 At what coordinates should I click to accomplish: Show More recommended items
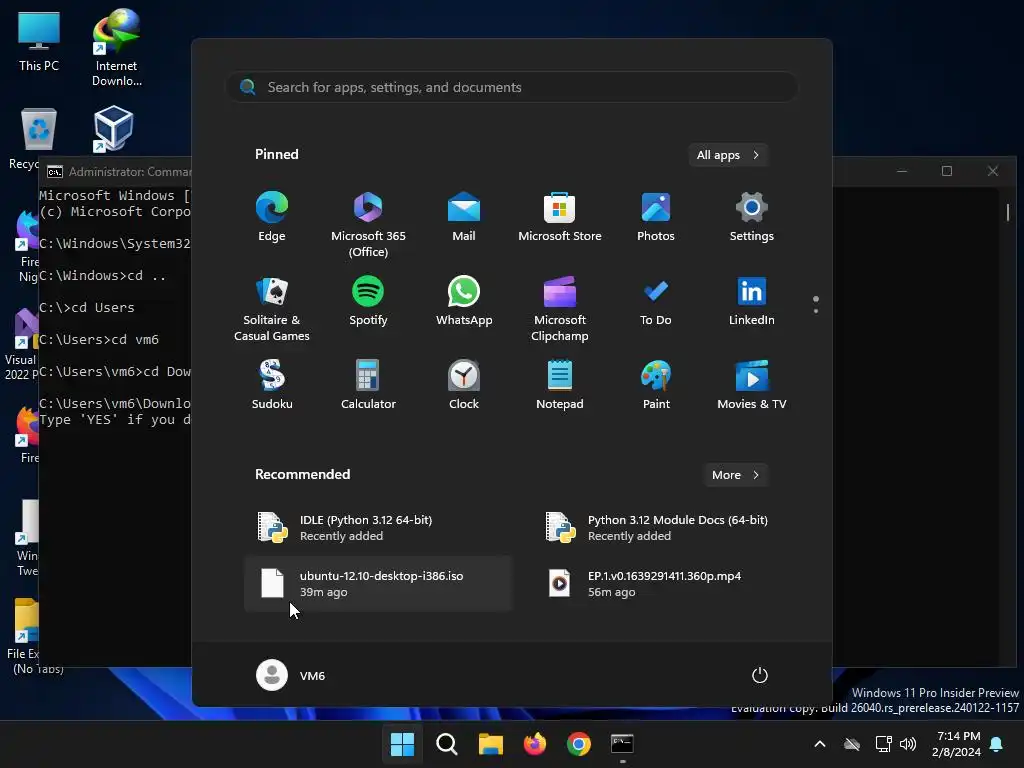click(x=735, y=475)
